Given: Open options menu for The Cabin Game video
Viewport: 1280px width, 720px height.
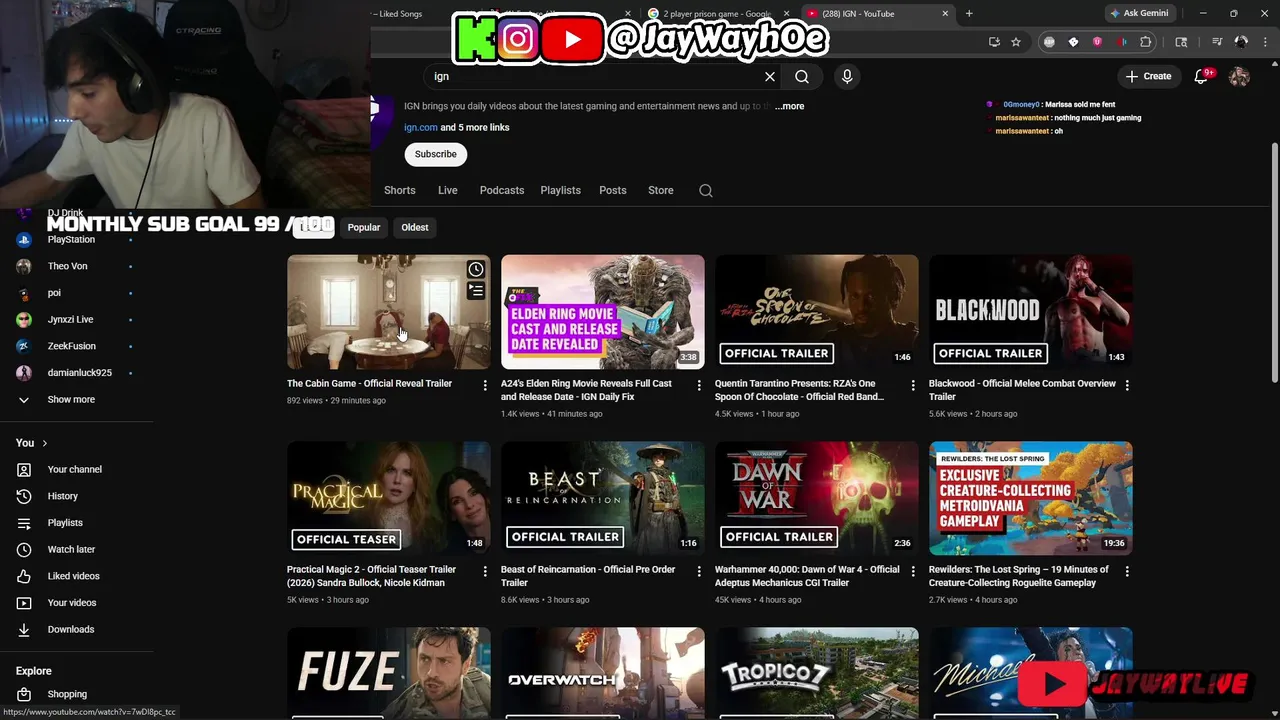Looking at the screenshot, I should coord(485,385).
